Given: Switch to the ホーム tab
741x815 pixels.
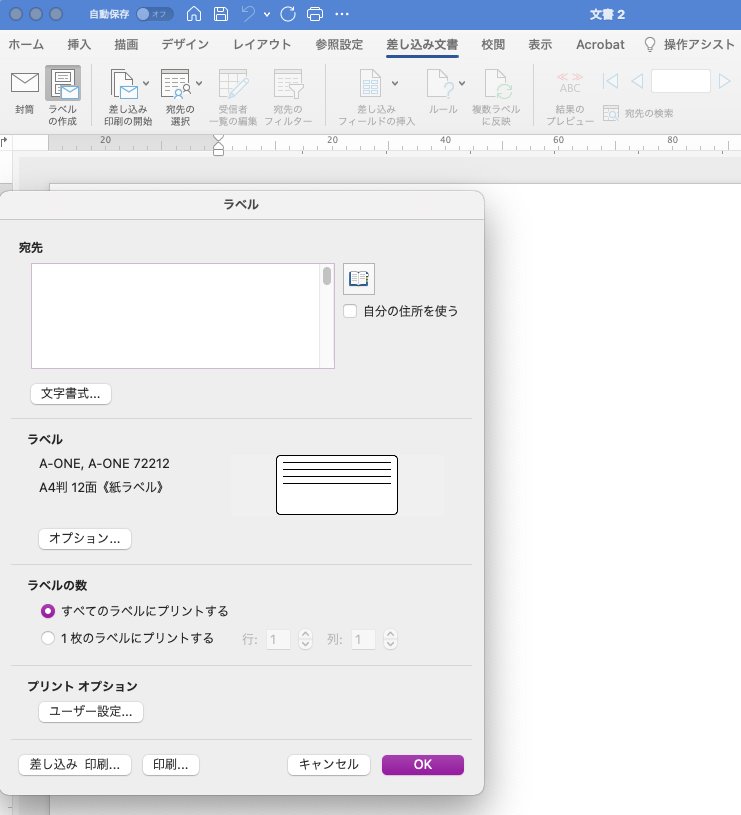Looking at the screenshot, I should [x=26, y=45].
